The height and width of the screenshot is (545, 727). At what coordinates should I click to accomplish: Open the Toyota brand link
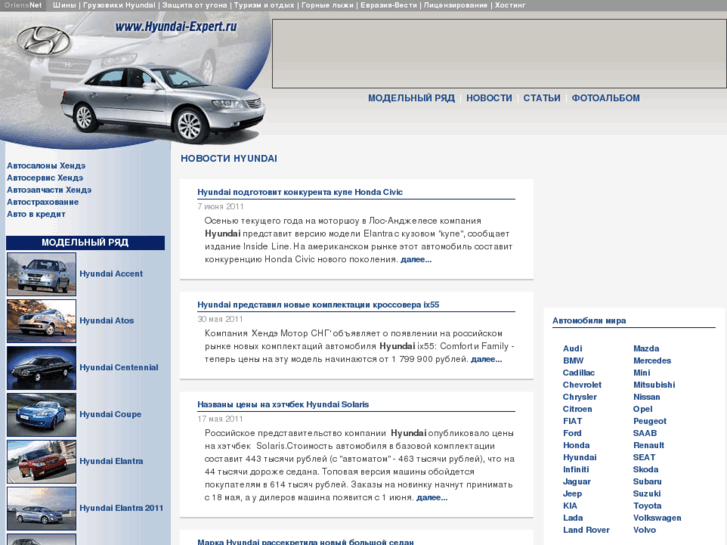647,506
